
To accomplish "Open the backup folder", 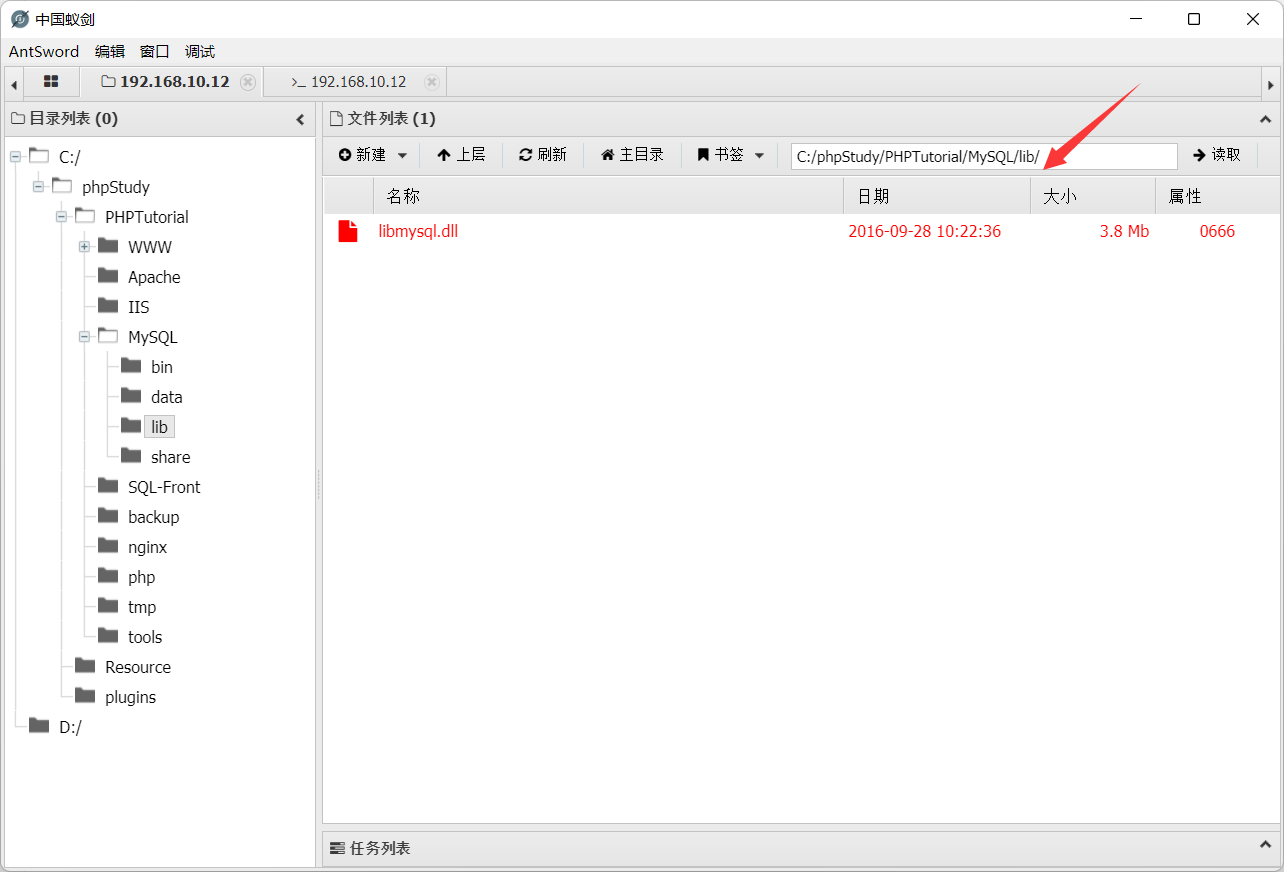I will pos(139,516).
